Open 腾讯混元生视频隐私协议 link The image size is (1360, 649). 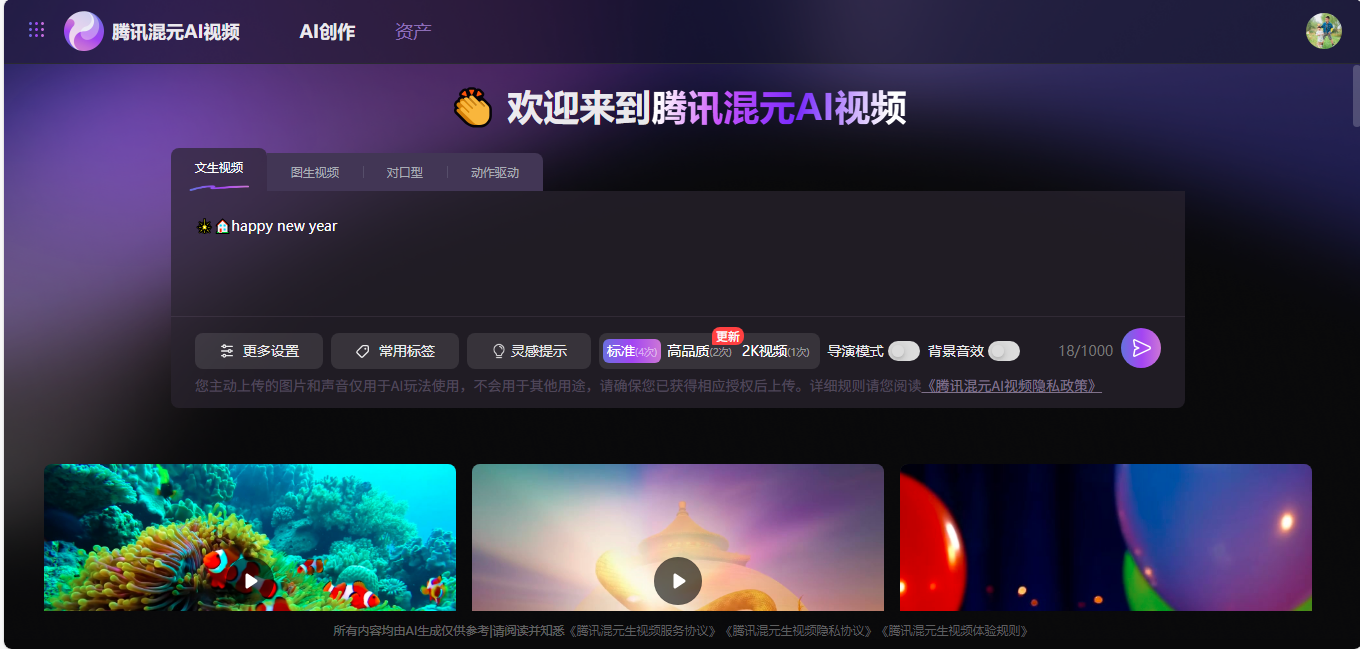(799, 631)
